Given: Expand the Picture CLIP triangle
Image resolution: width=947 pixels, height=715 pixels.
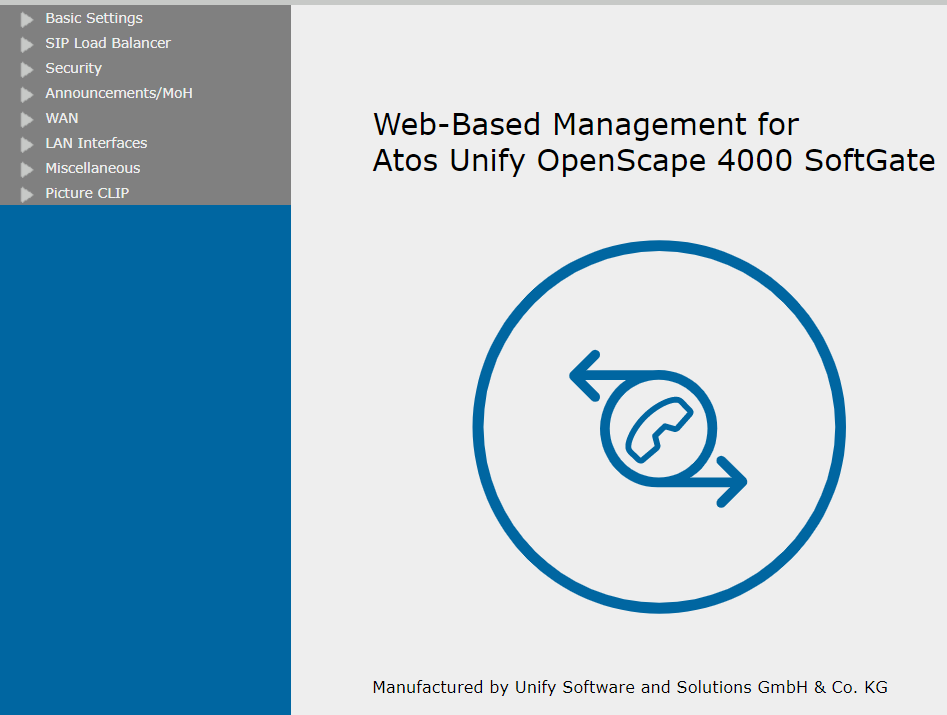Looking at the screenshot, I should pos(27,194).
